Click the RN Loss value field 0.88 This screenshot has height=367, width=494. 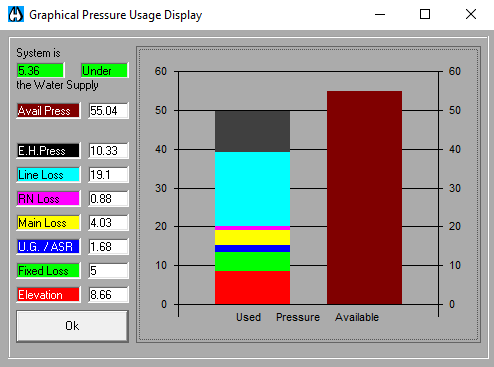[108, 199]
